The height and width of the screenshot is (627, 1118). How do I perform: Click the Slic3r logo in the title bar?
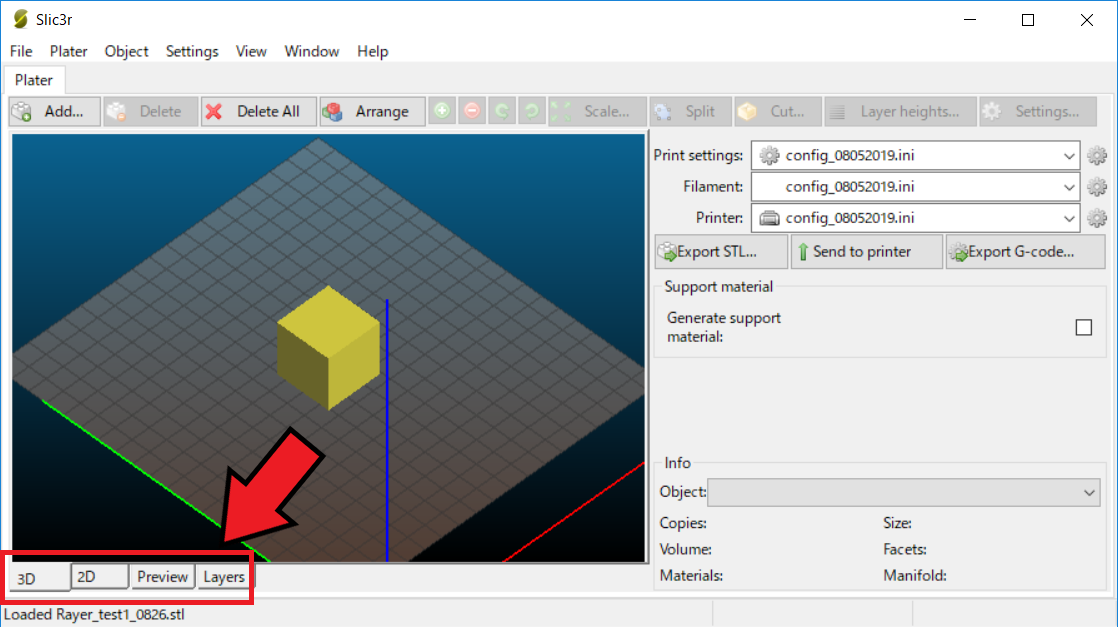pos(21,19)
